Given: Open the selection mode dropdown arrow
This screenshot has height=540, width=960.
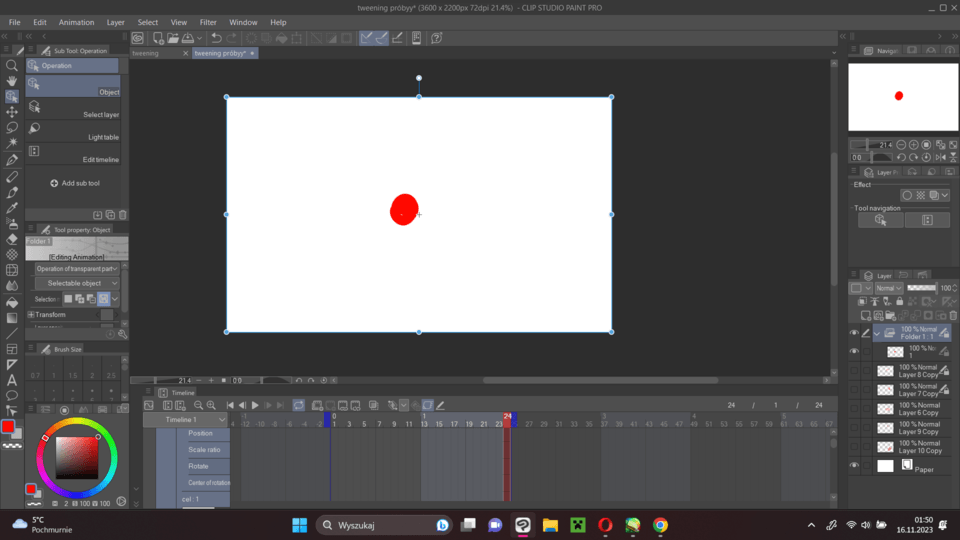Looking at the screenshot, I should pyautogui.click(x=114, y=299).
